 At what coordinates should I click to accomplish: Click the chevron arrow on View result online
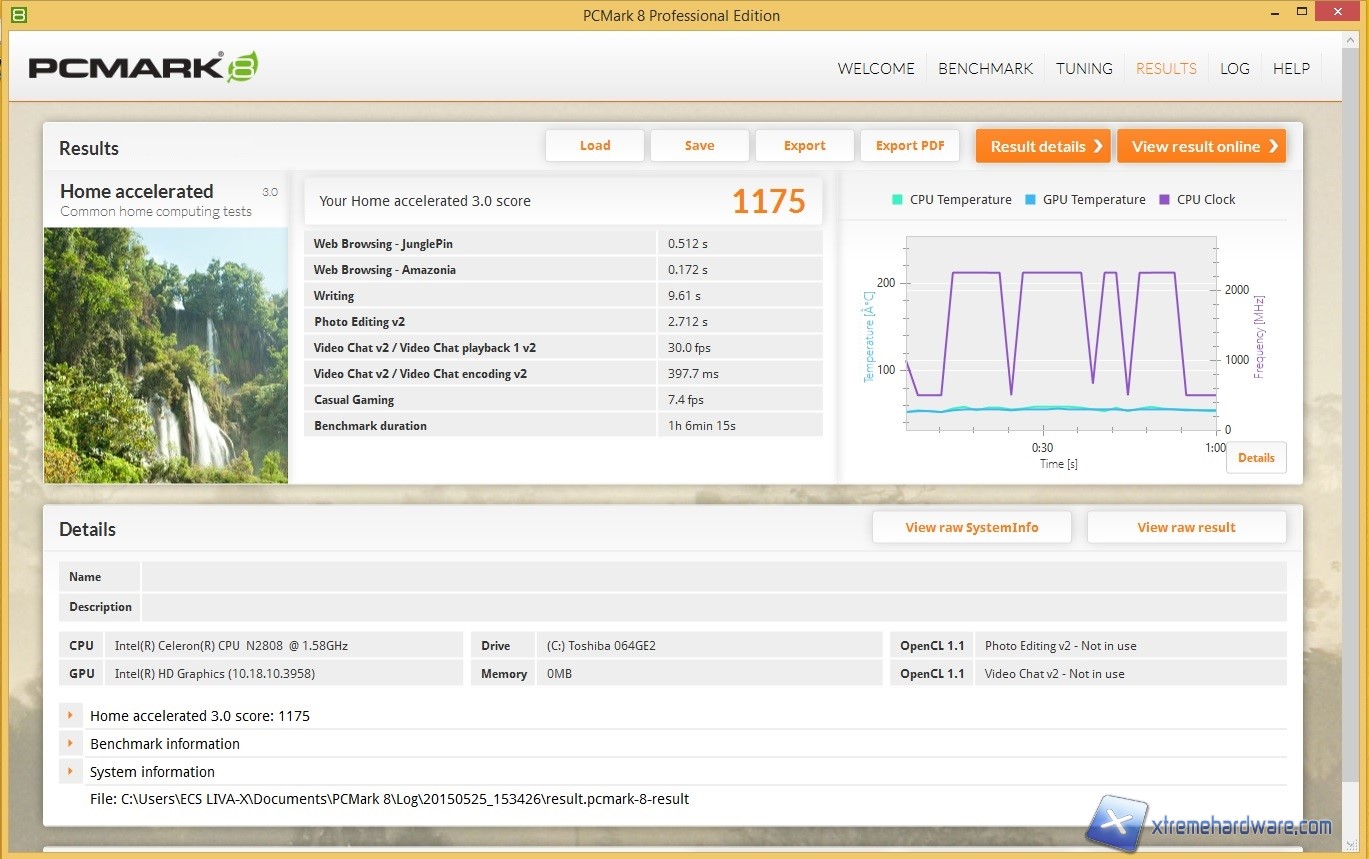coord(1272,145)
